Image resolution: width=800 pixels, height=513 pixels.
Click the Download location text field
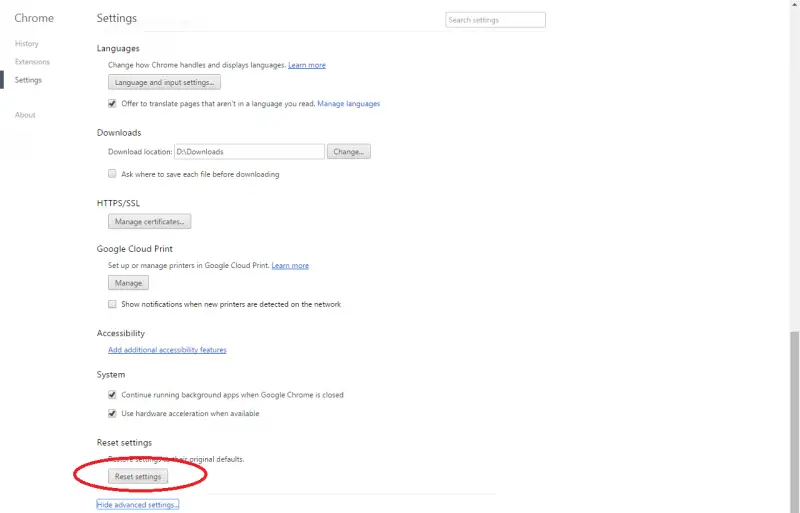[x=249, y=152]
